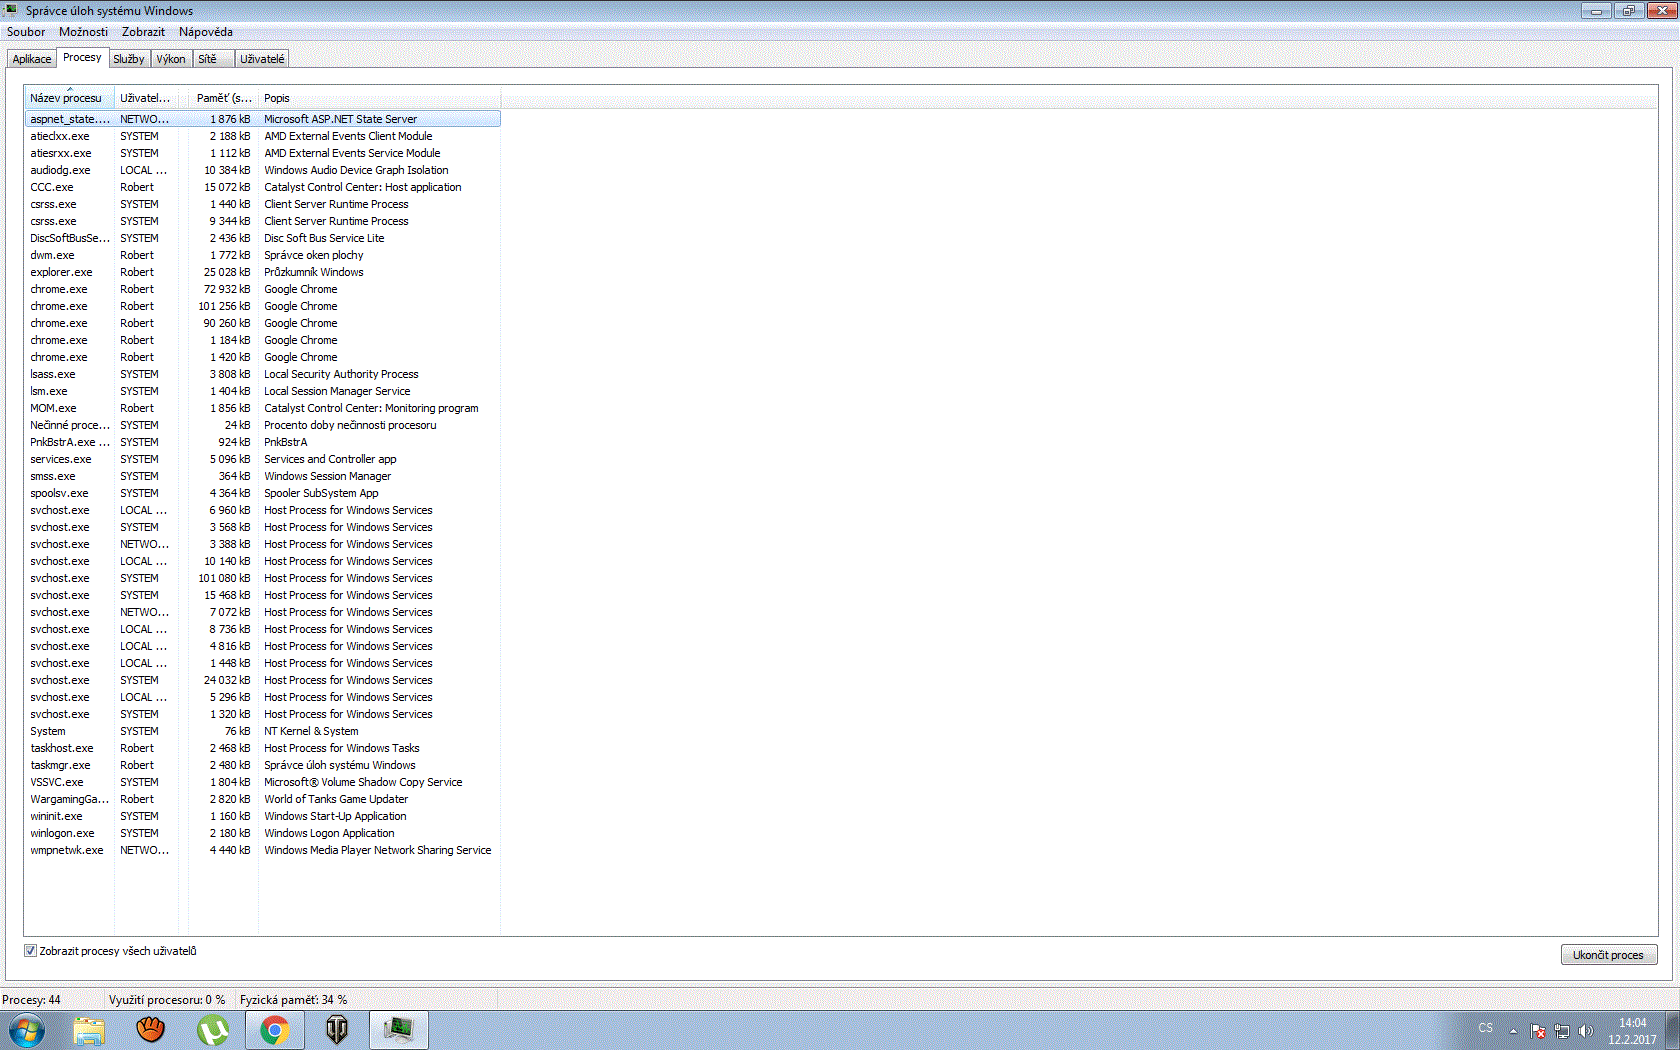Screen dimensions: 1680x1050
Task: Click the volume speaker tray icon
Action: click(x=1586, y=1031)
